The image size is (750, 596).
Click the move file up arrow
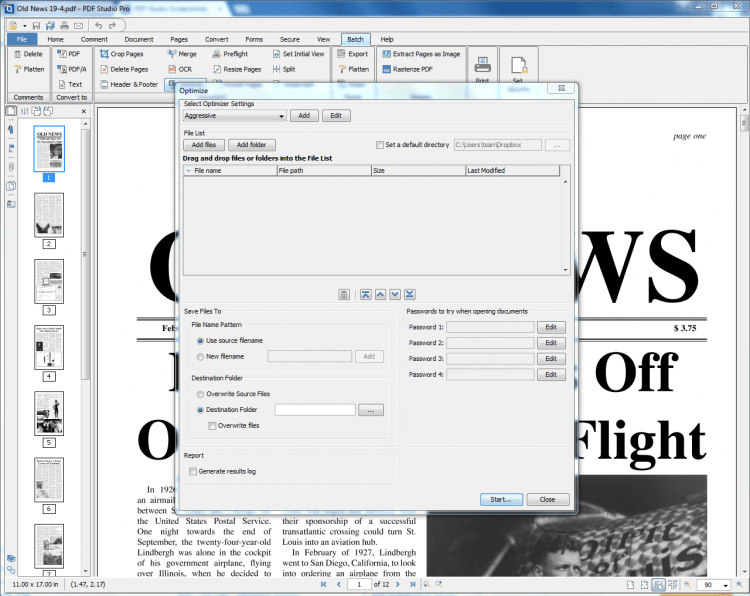381,294
